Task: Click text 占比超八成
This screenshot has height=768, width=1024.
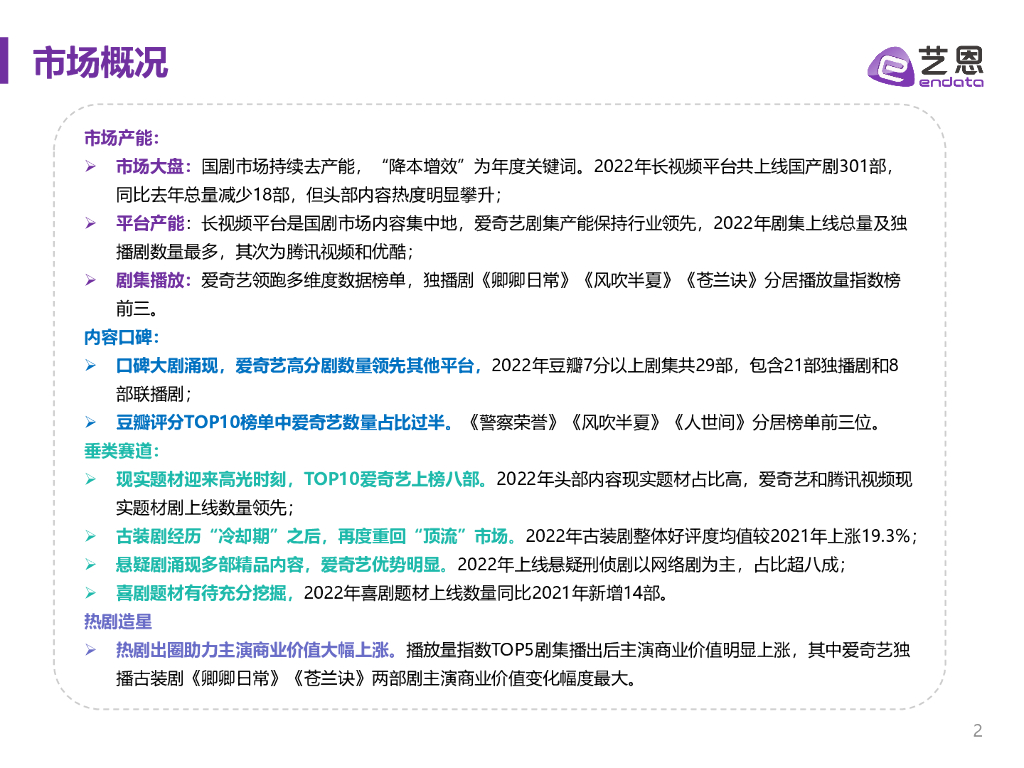Action: [795, 564]
